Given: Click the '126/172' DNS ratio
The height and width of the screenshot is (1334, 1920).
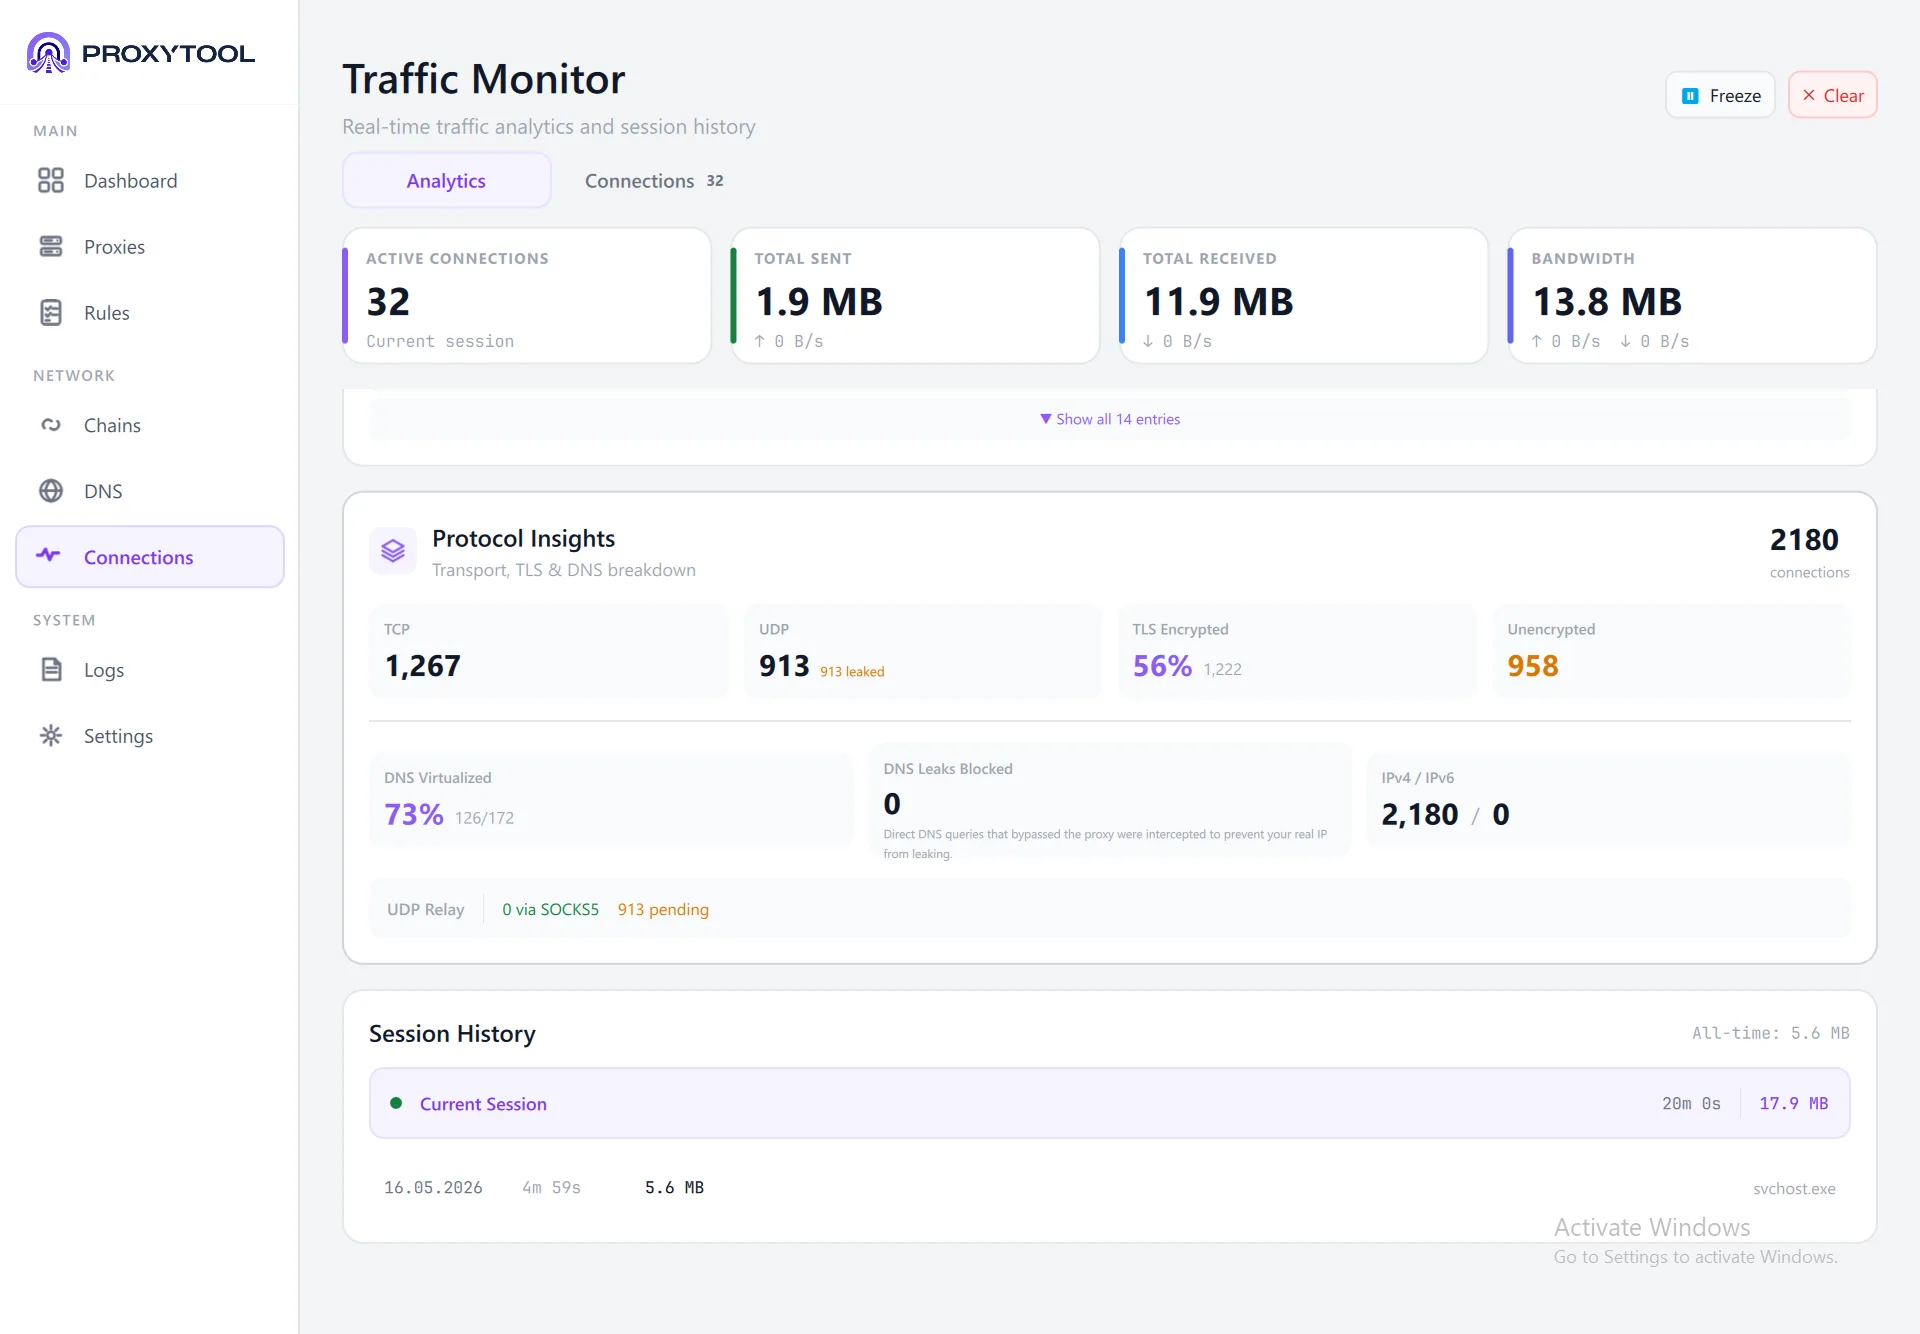Looking at the screenshot, I should pos(484,818).
